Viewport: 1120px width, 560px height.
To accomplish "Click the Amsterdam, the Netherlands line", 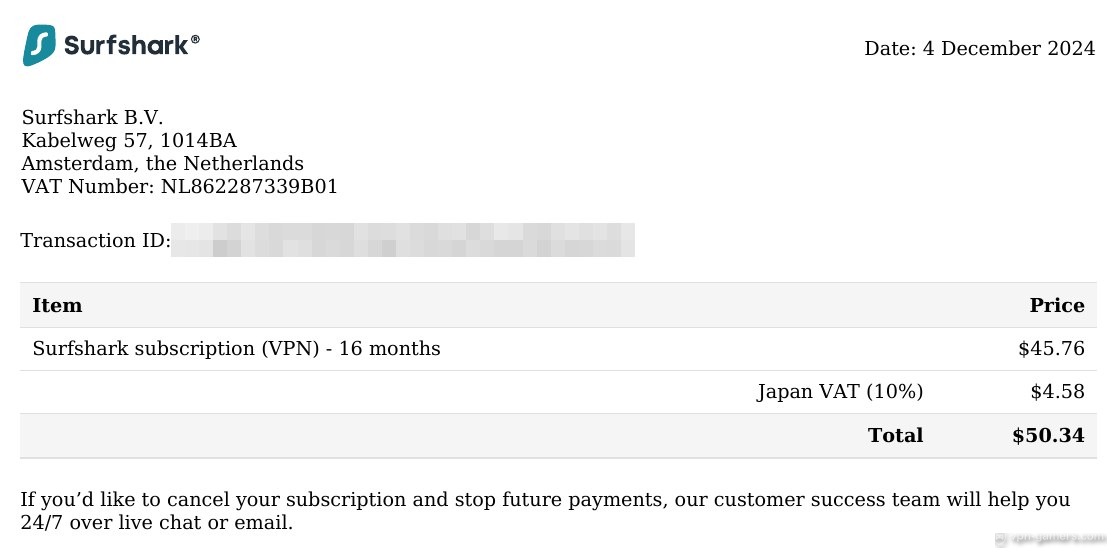I will click(x=162, y=164).
